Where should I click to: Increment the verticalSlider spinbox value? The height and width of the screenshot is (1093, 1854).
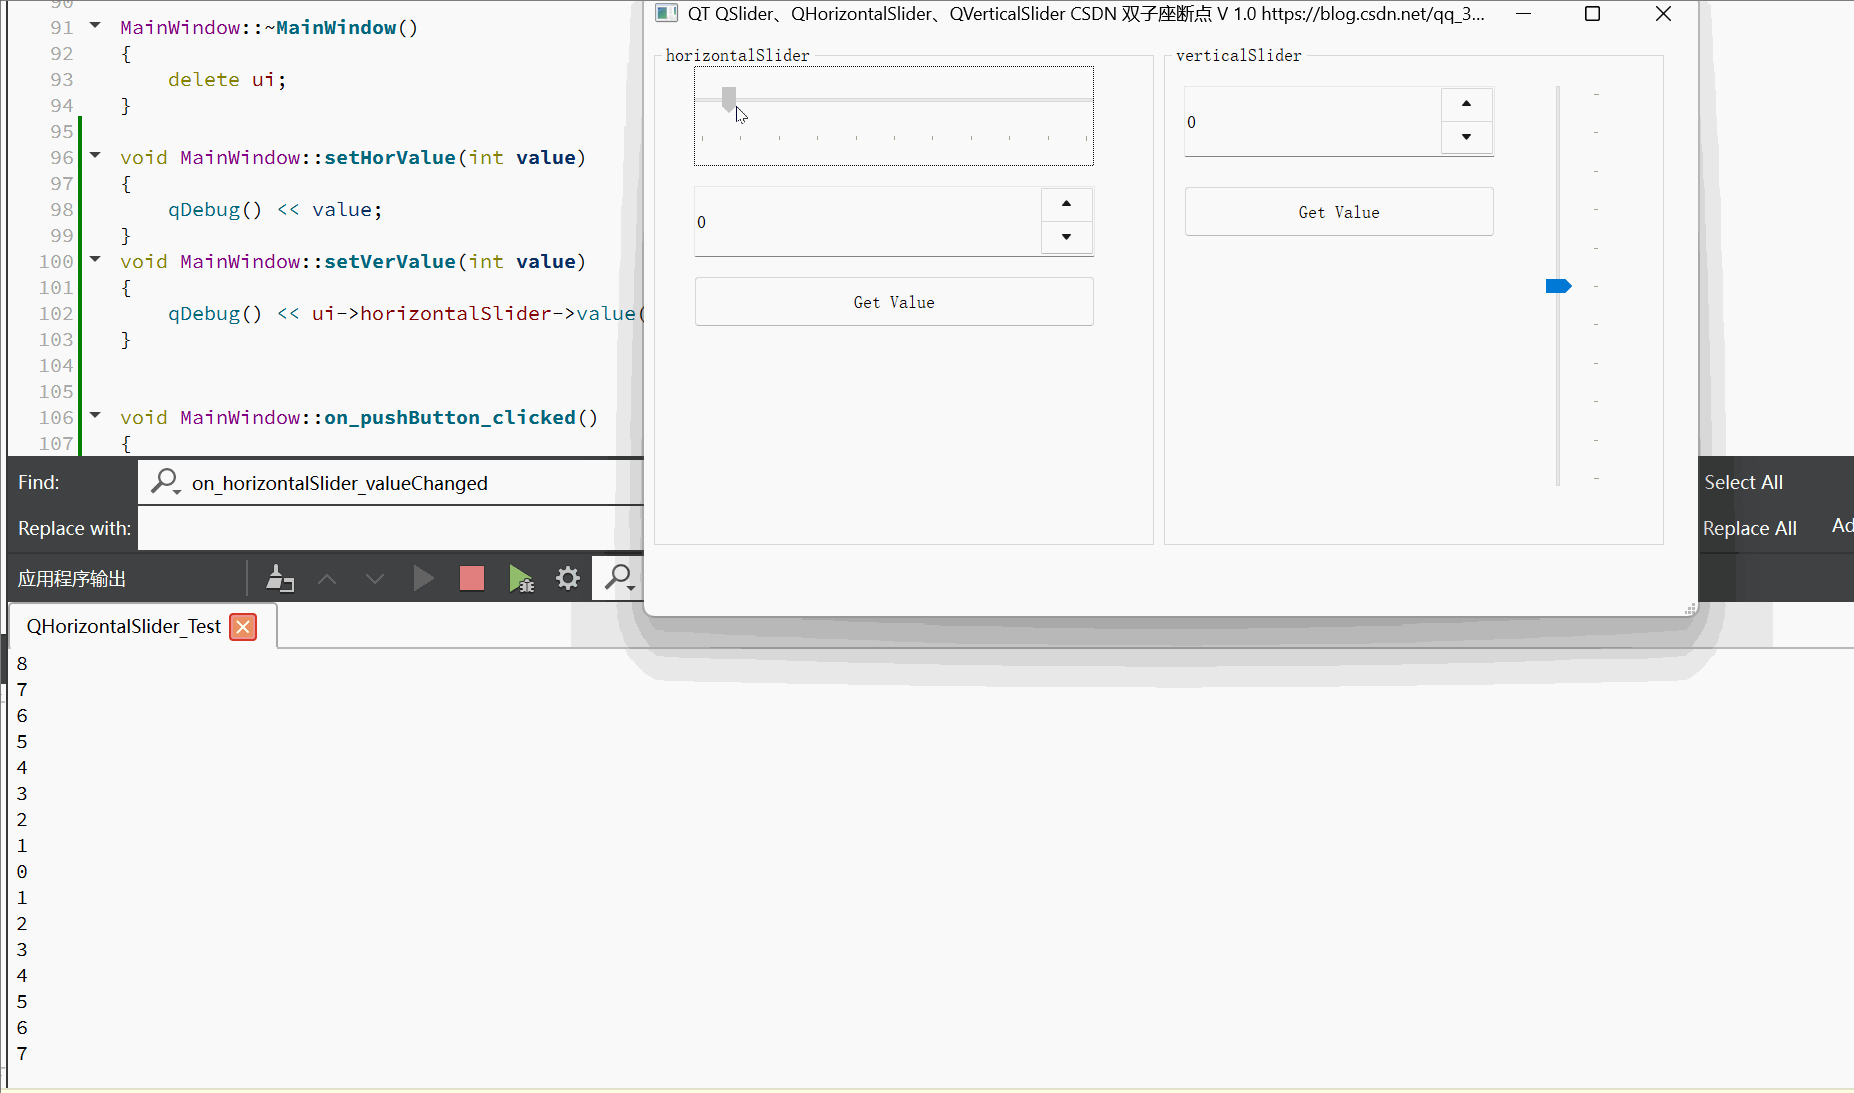point(1466,104)
